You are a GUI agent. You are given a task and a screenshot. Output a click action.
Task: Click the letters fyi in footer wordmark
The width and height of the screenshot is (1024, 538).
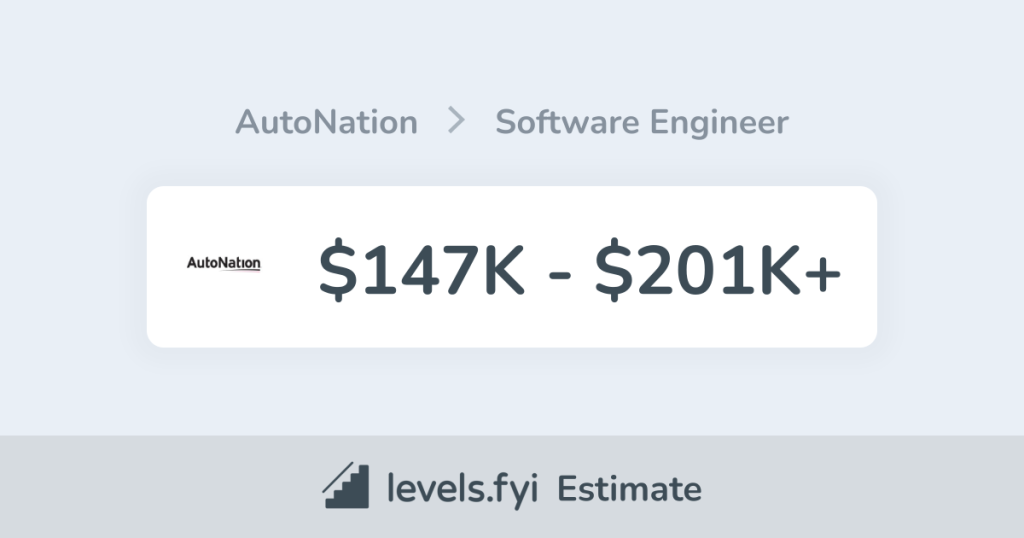coord(518,489)
